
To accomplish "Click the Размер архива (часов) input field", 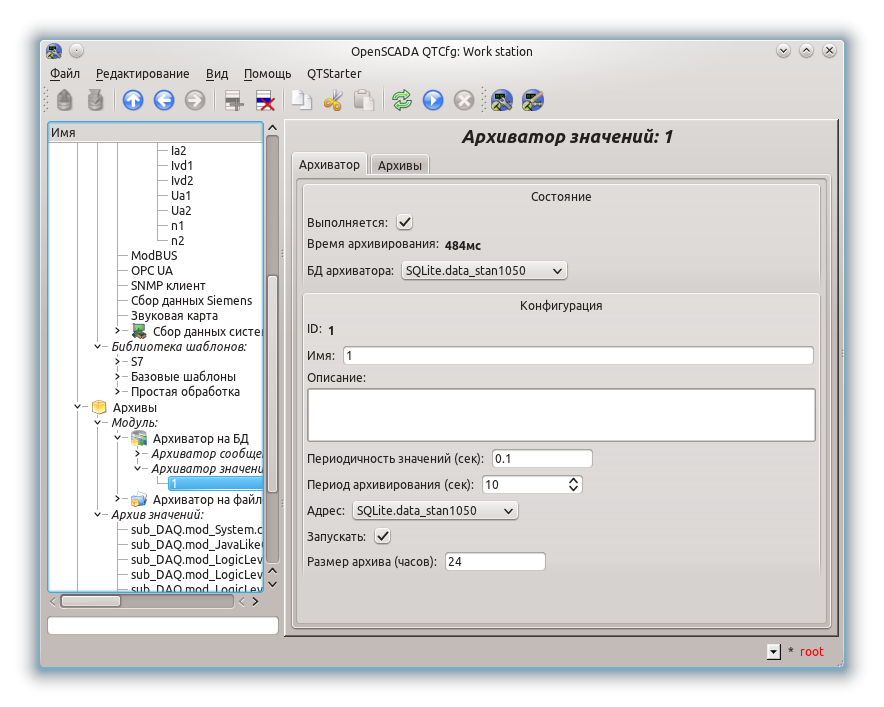I will point(495,562).
